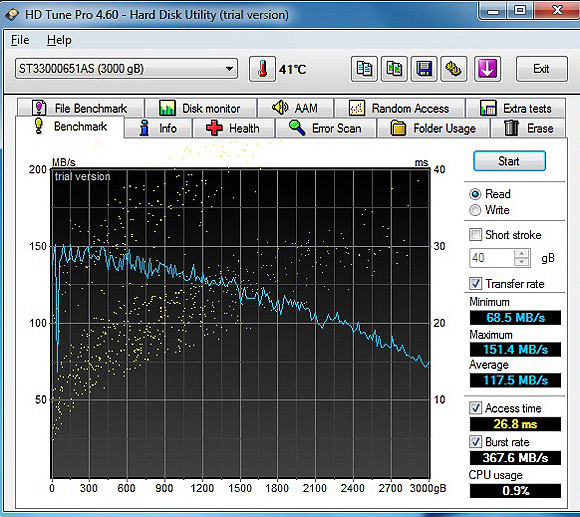Click the HD Tune title bar icon
This screenshot has height=517, width=580.
[x=12, y=15]
